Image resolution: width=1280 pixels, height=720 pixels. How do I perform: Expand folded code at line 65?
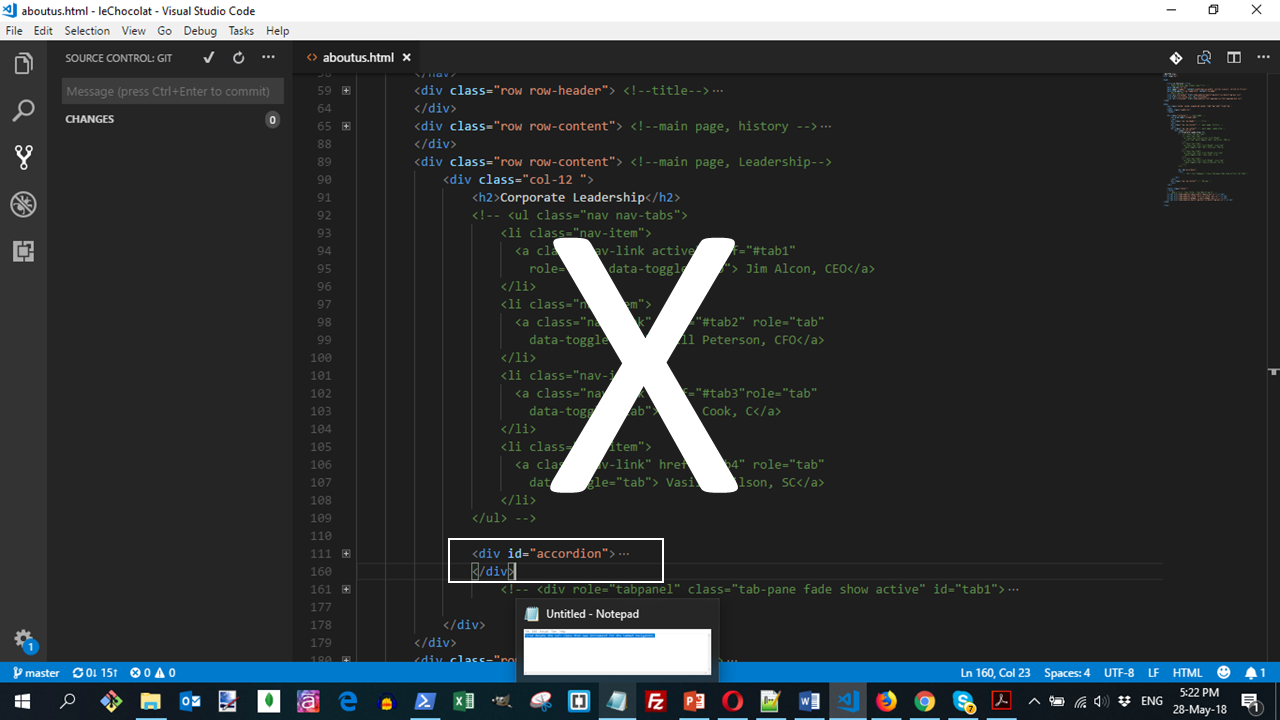[346, 126]
